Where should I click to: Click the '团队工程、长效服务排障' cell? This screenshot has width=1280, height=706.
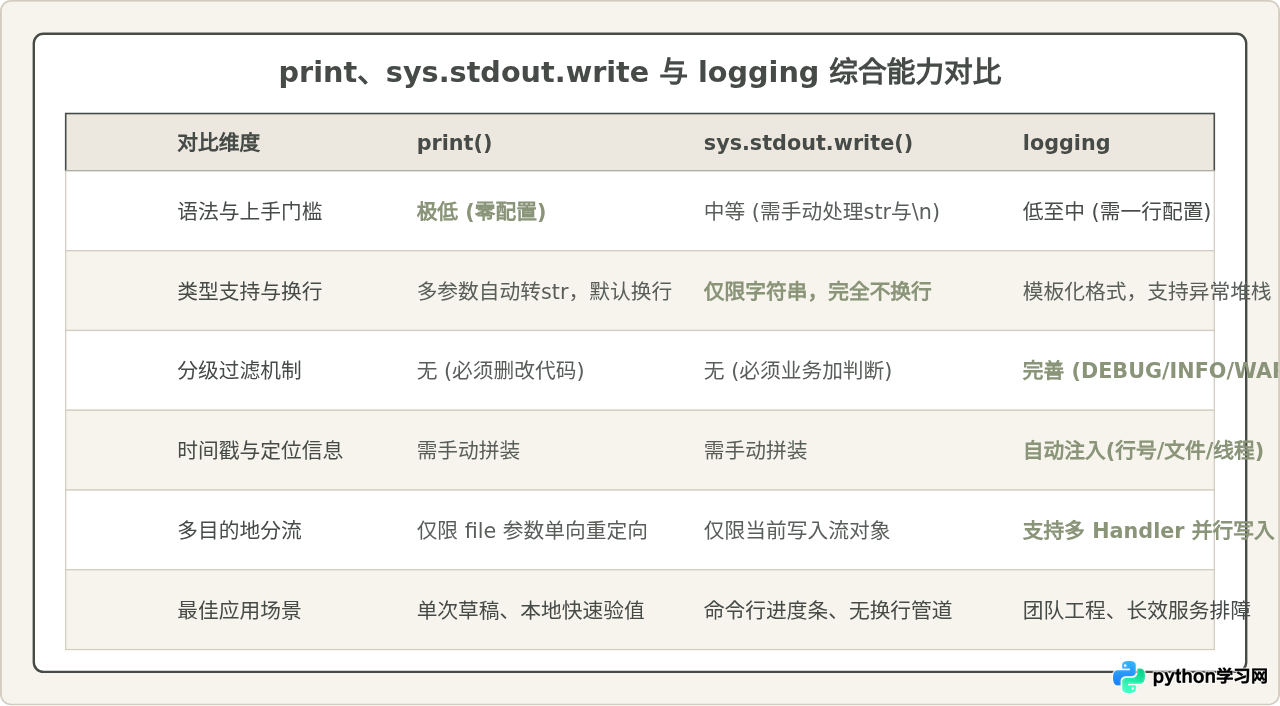click(x=1136, y=610)
